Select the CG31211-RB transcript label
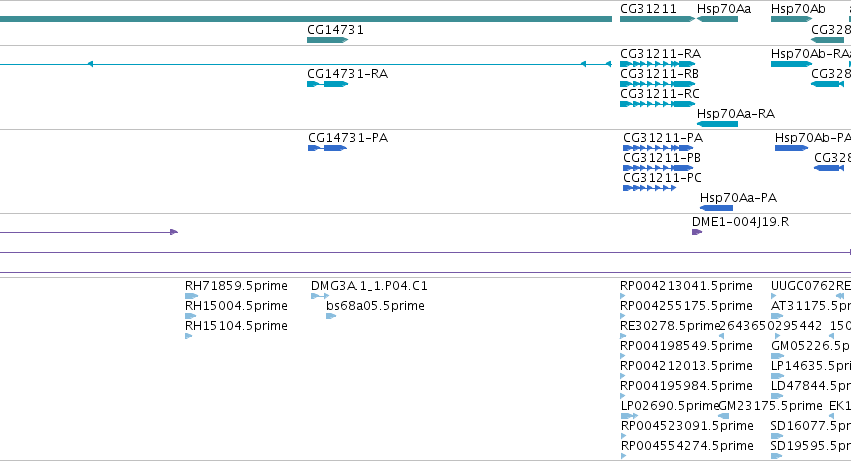Viewport: 851px width, 461px height. (659, 74)
